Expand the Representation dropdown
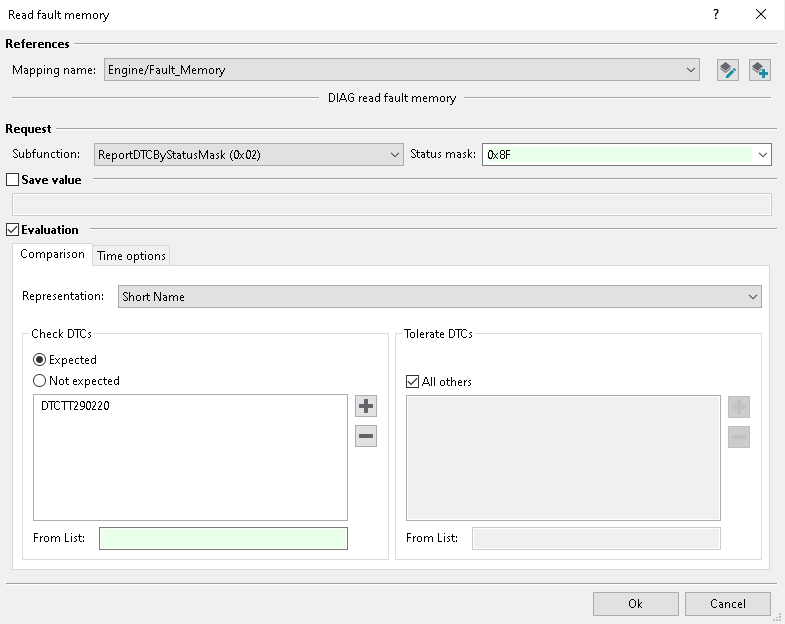This screenshot has height=624, width=785. (x=440, y=296)
